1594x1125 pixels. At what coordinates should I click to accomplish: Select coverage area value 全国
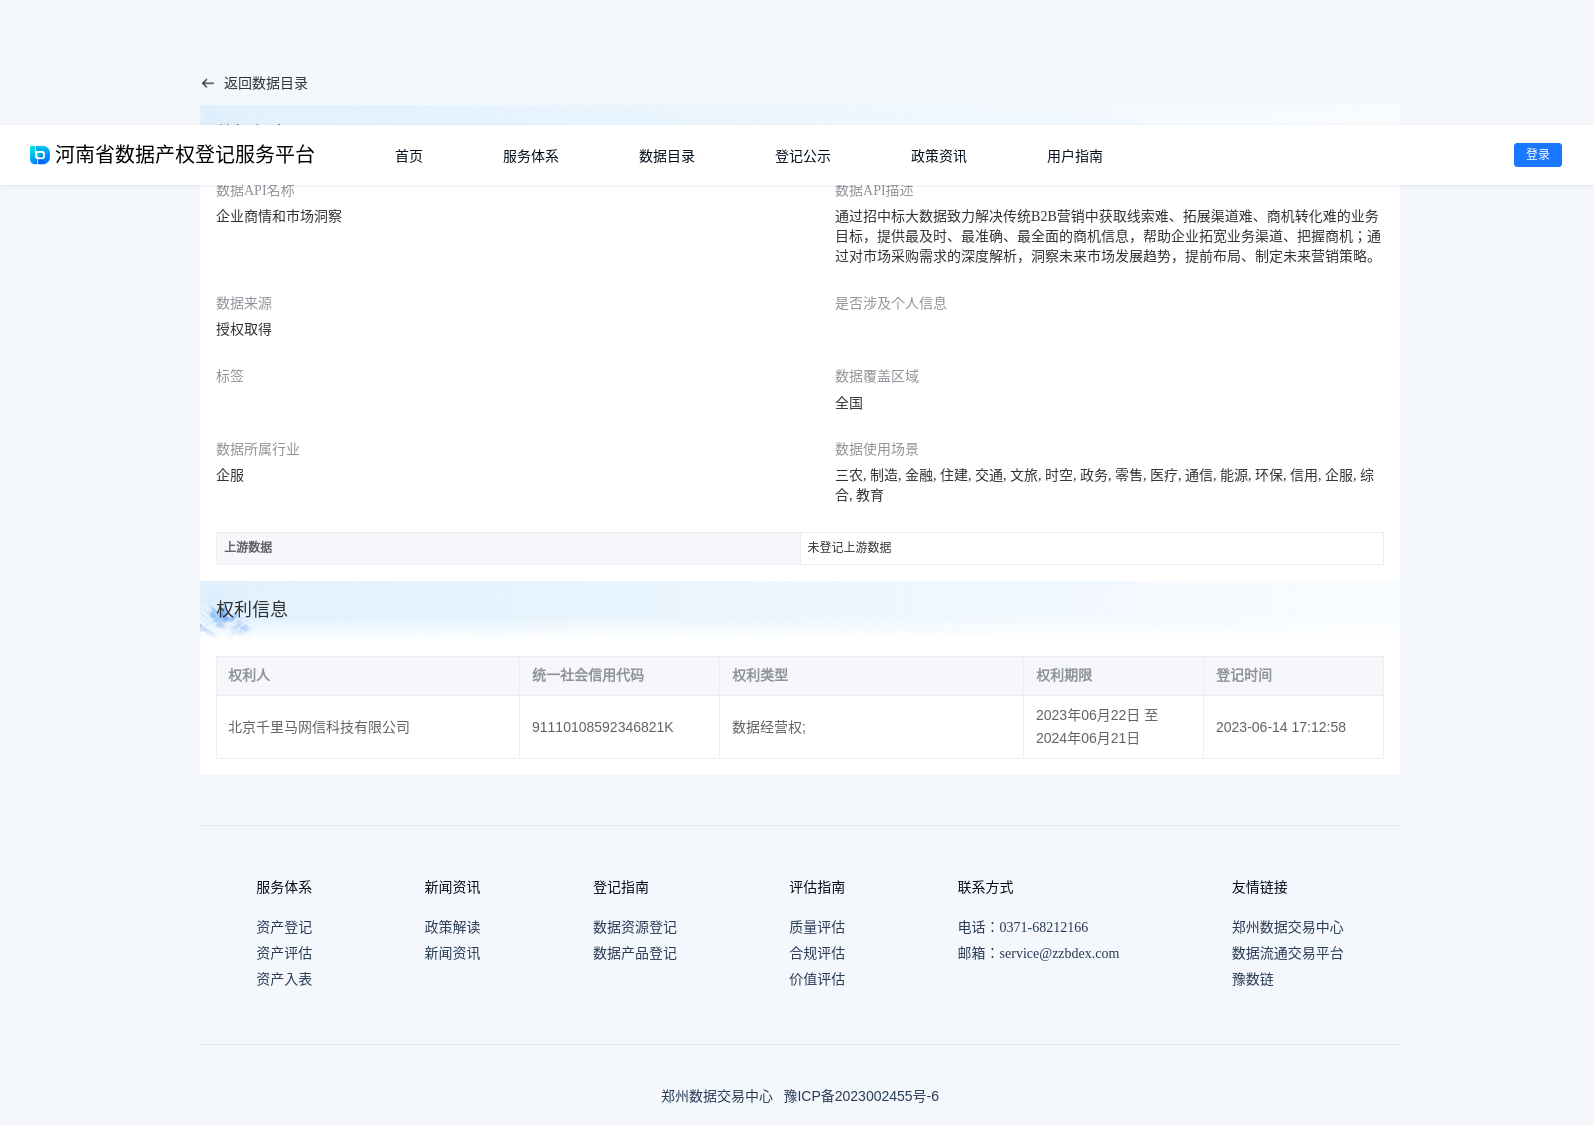849,404
